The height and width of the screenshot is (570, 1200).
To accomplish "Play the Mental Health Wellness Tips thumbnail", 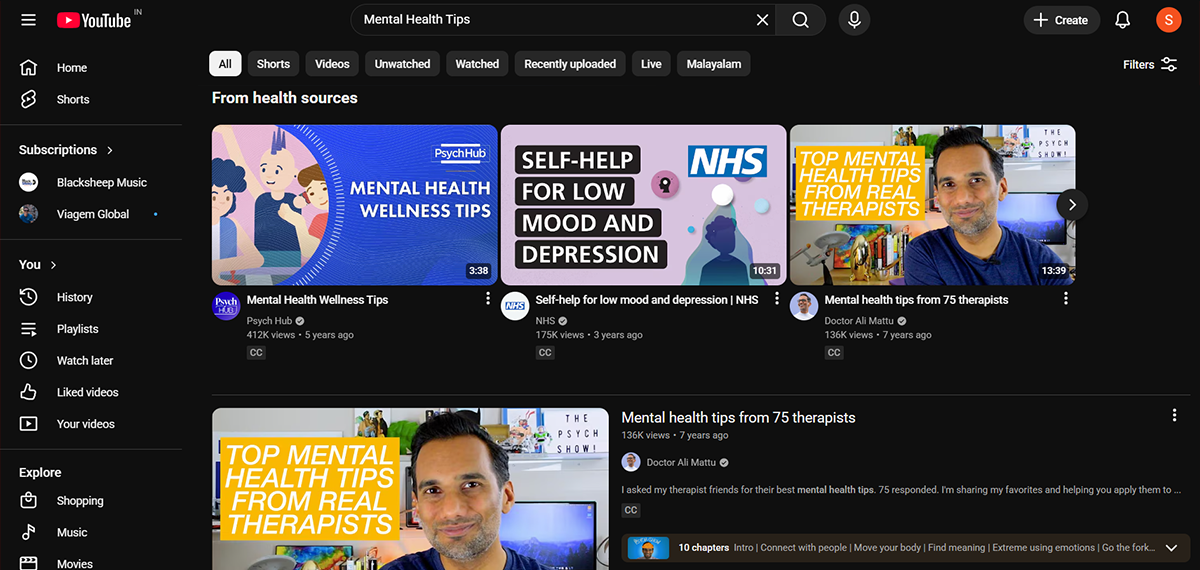I will (x=354, y=205).
